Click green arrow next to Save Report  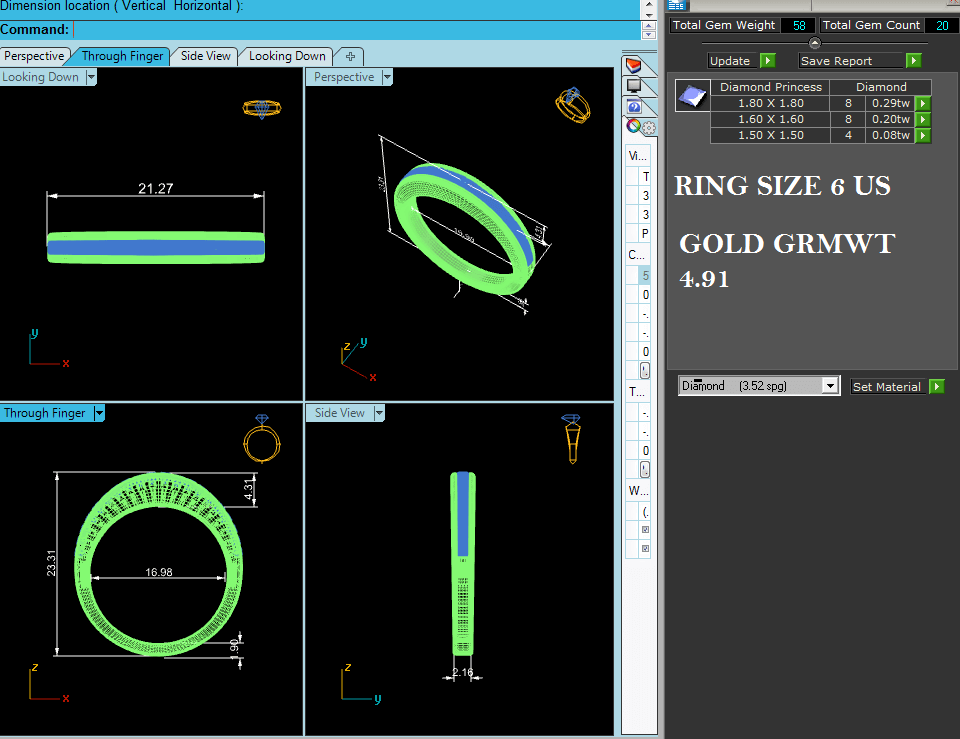pos(913,61)
